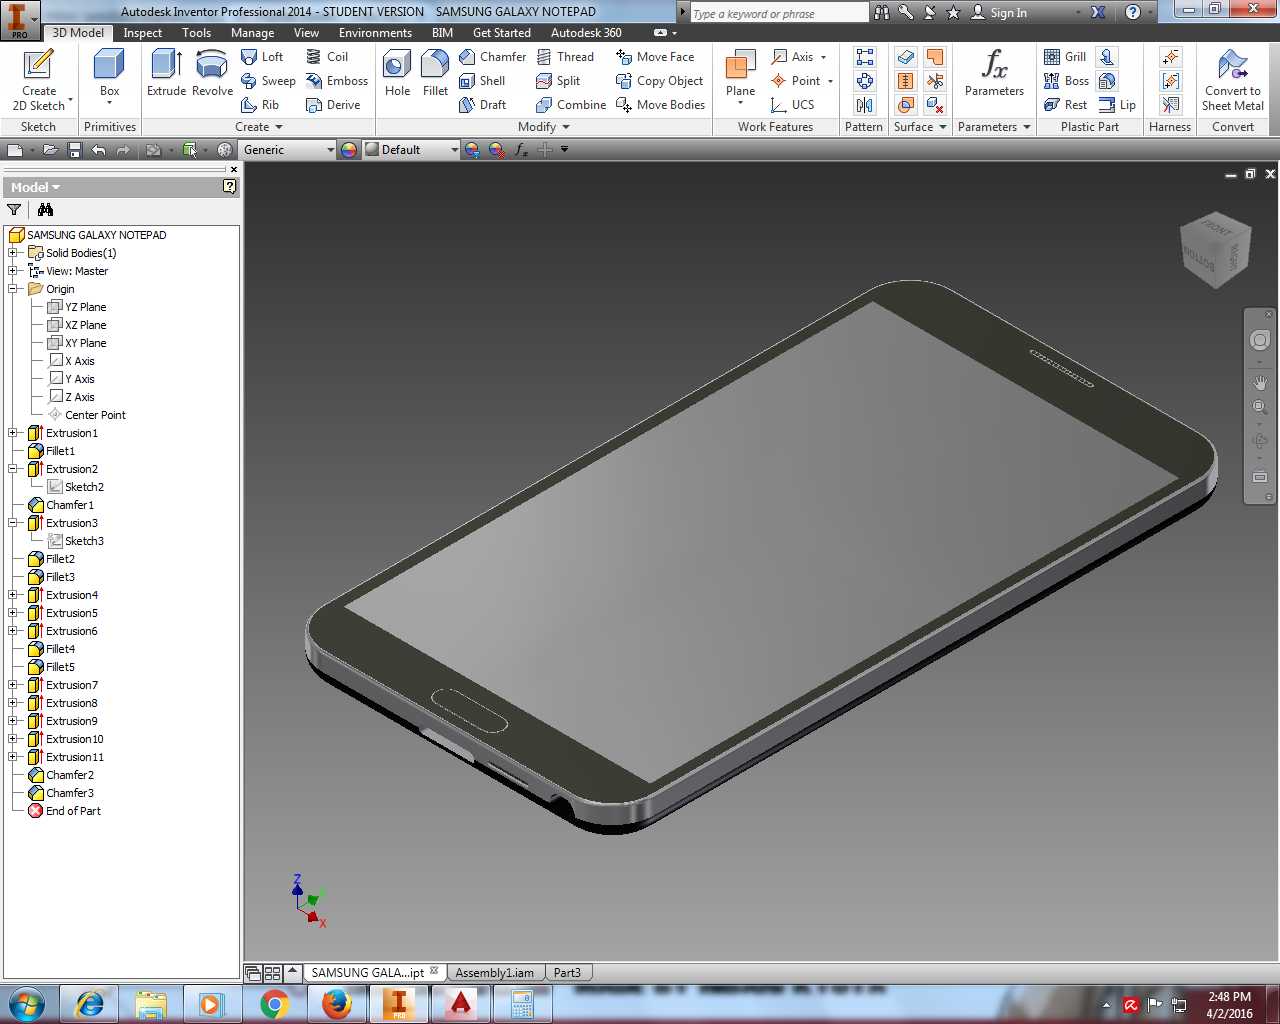Open the Windows Start menu
Viewport: 1280px width, 1024px height.
(26, 1003)
